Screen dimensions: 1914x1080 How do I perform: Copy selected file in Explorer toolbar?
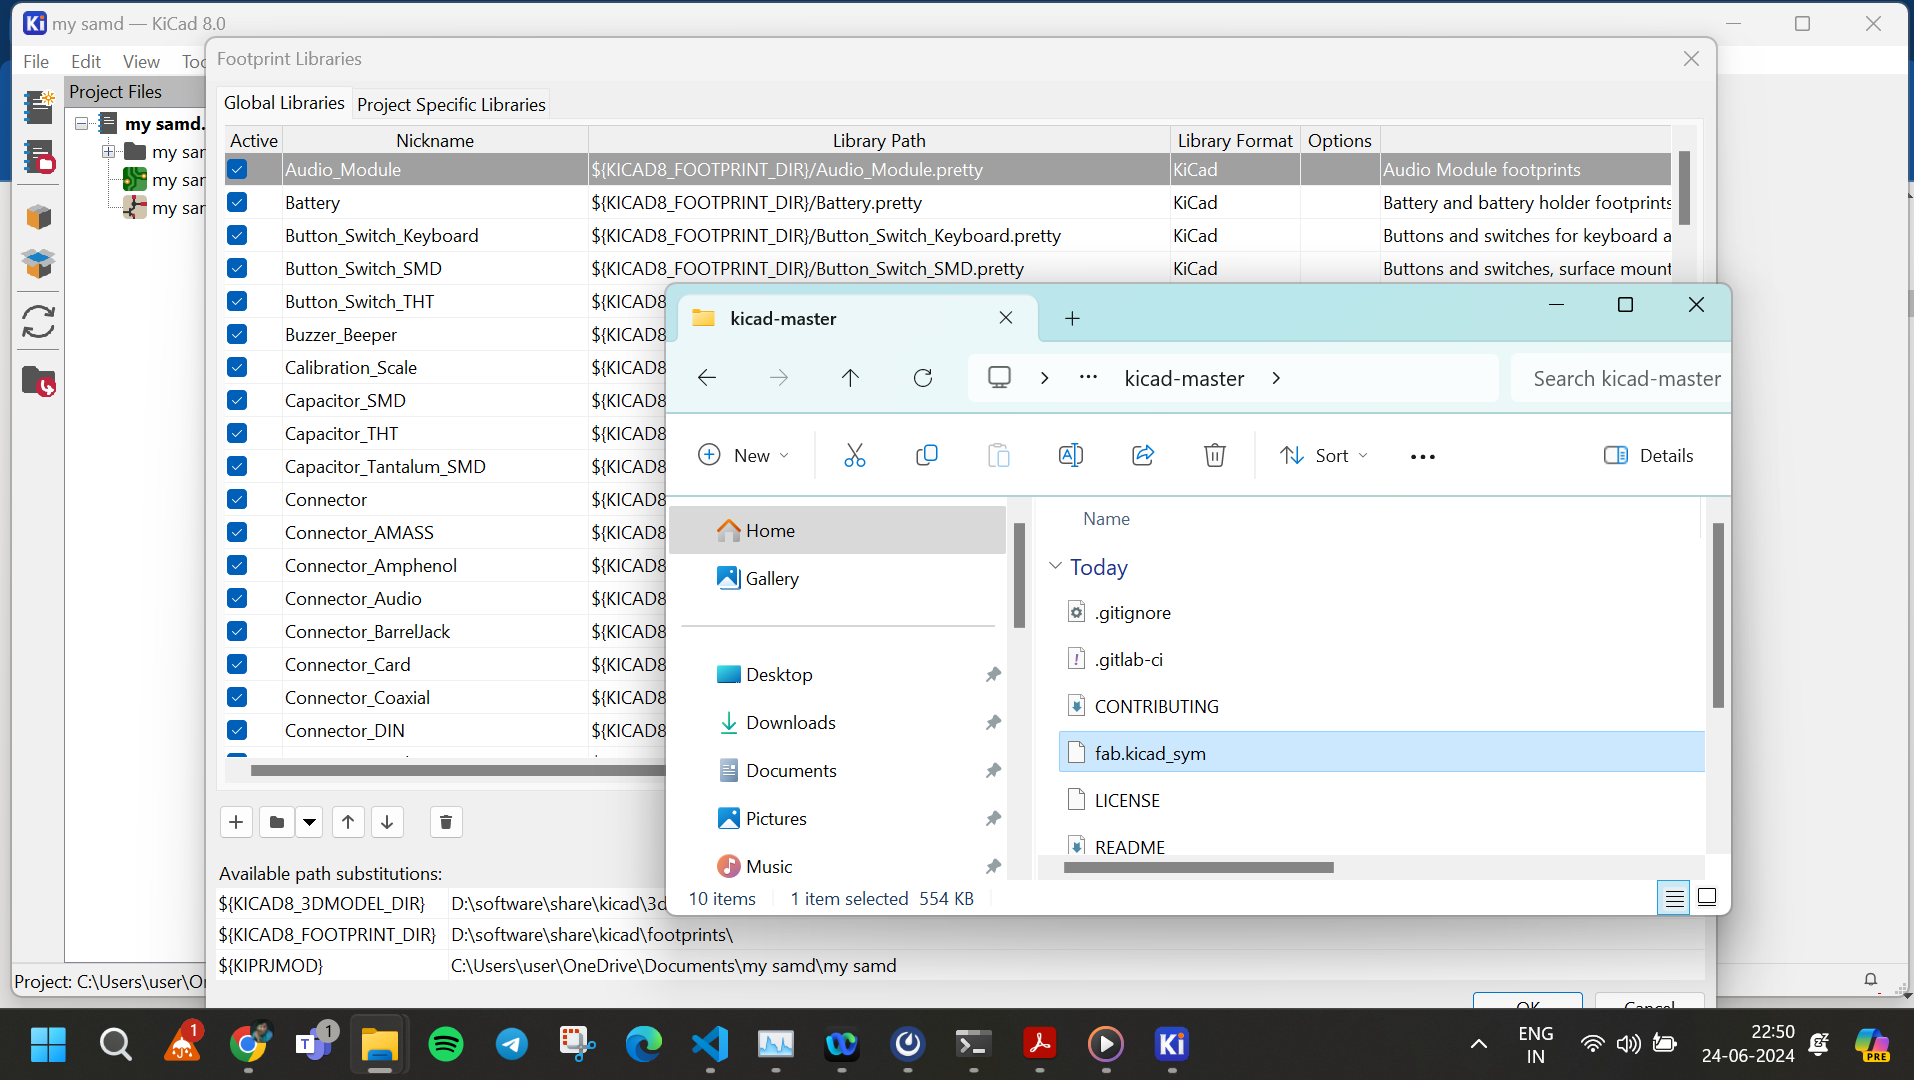click(927, 455)
